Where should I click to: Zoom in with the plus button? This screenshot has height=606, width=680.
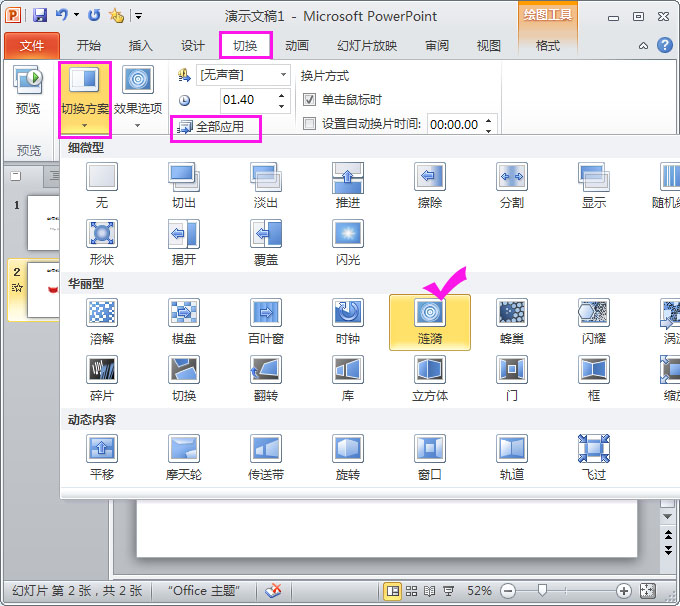(x=623, y=590)
